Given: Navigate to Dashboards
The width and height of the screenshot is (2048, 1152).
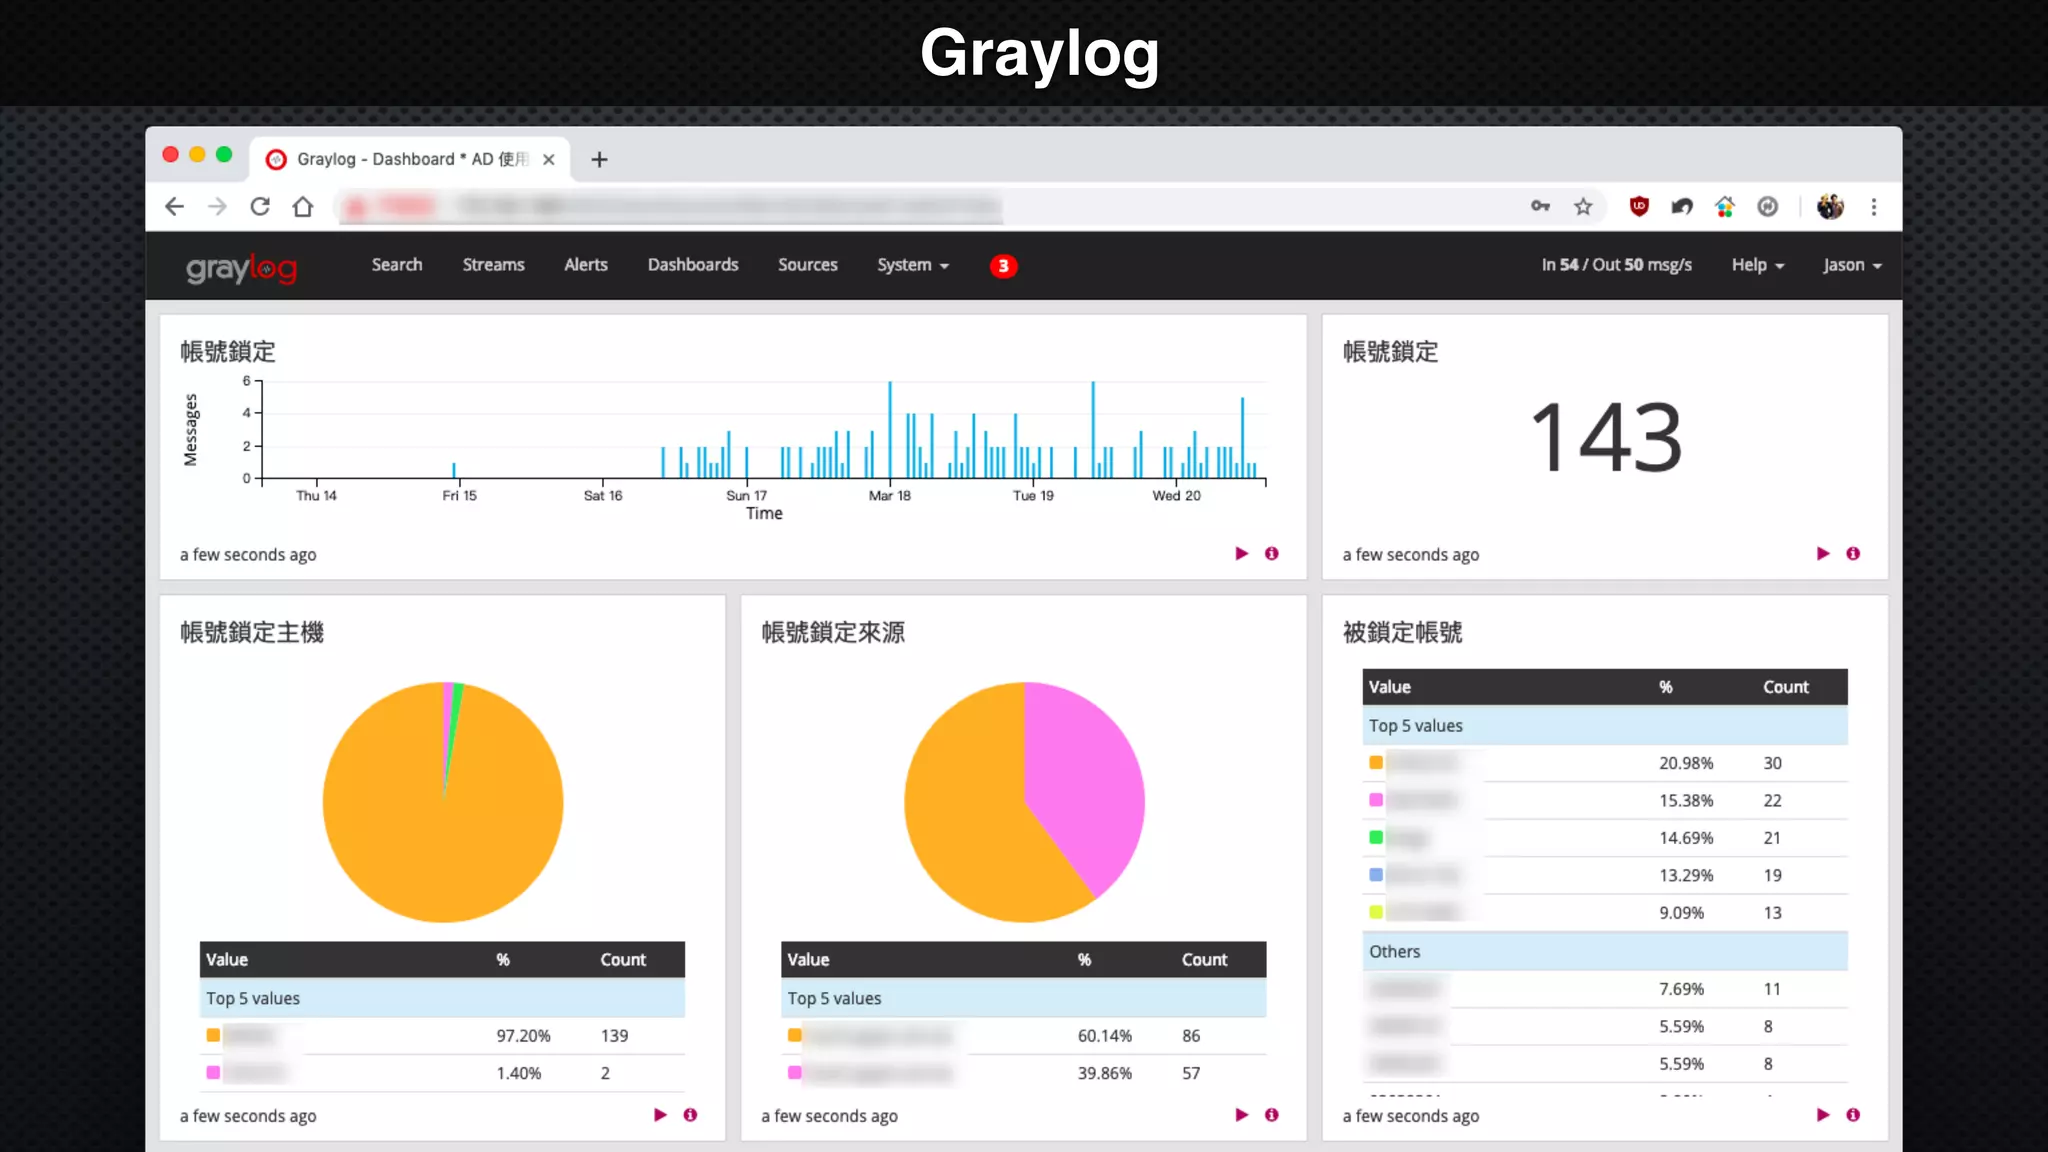Looking at the screenshot, I should coord(693,265).
